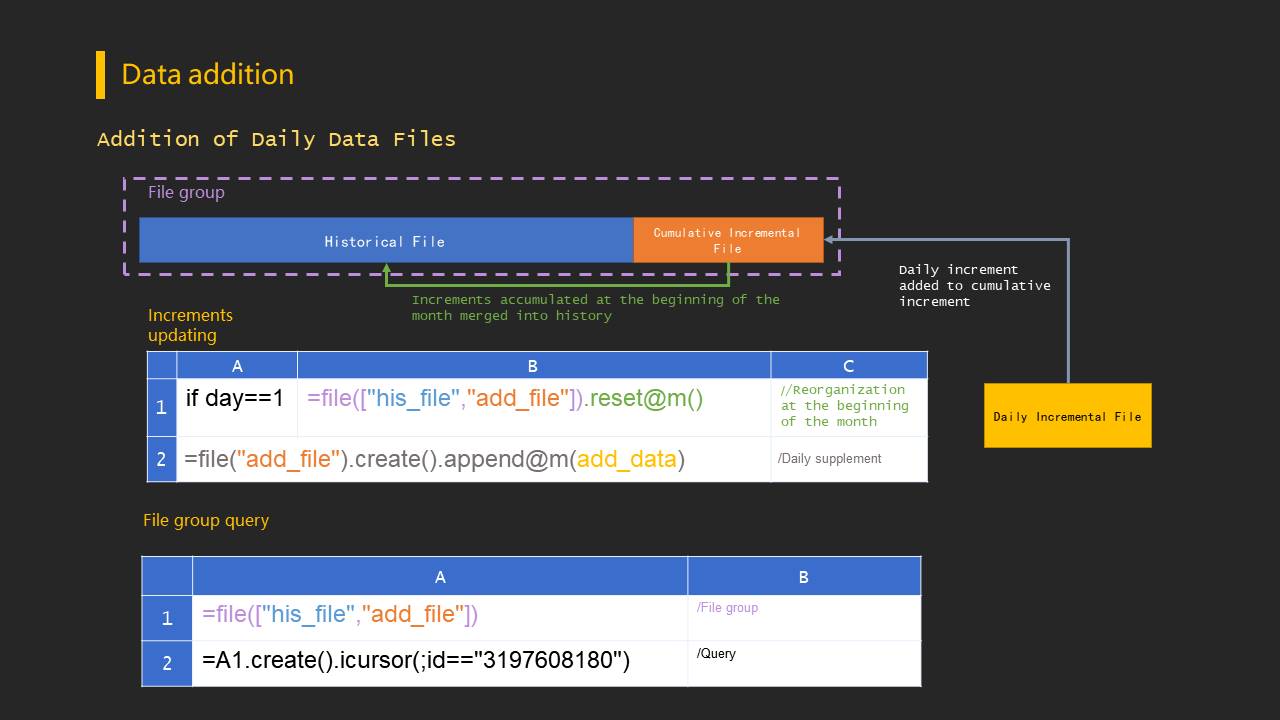
Task: Select the "Daily increment added" annotation text
Action: tap(974, 285)
